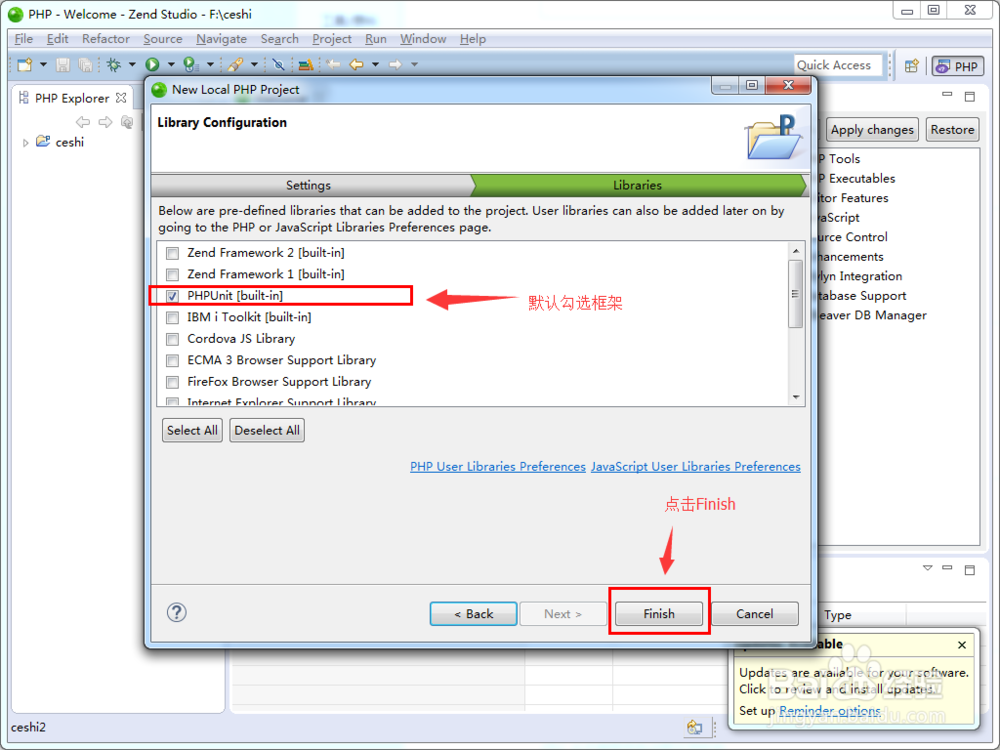Check Zend Framework 1 [built-in]

pyautogui.click(x=172, y=275)
